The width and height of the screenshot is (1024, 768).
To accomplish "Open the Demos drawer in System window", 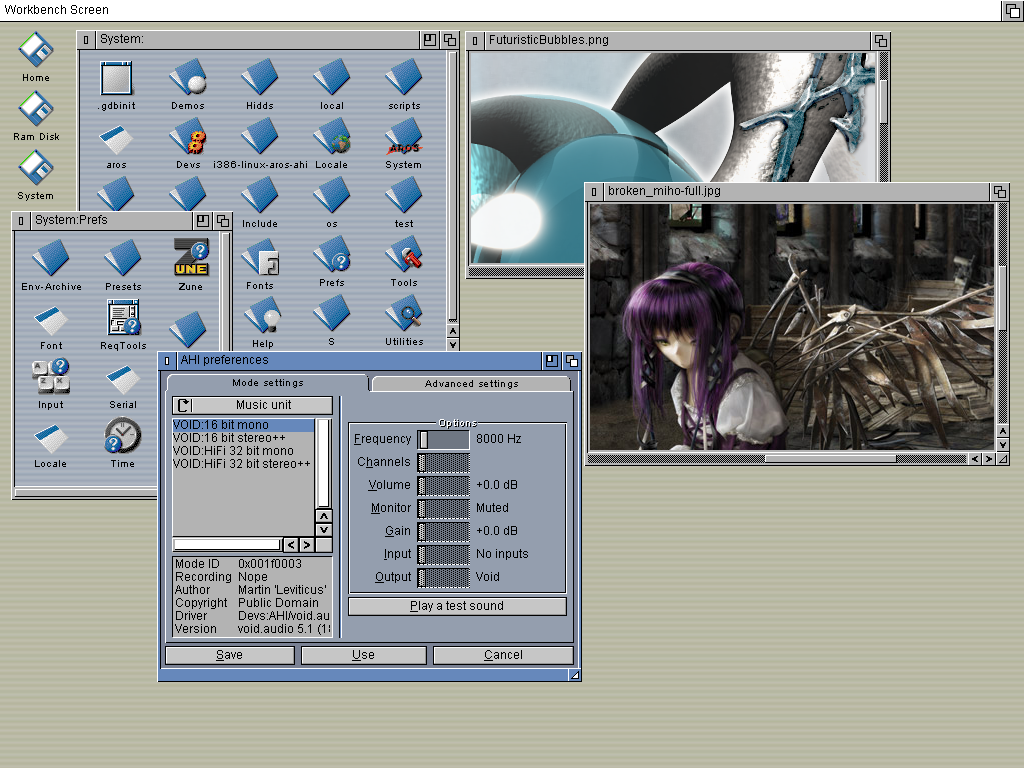I will (x=188, y=77).
